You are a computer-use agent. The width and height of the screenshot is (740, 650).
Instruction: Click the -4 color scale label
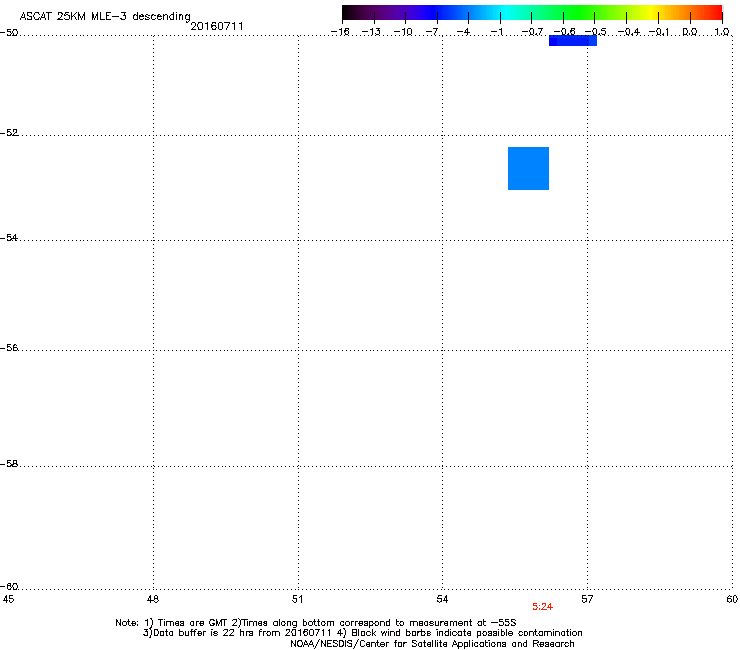click(463, 32)
